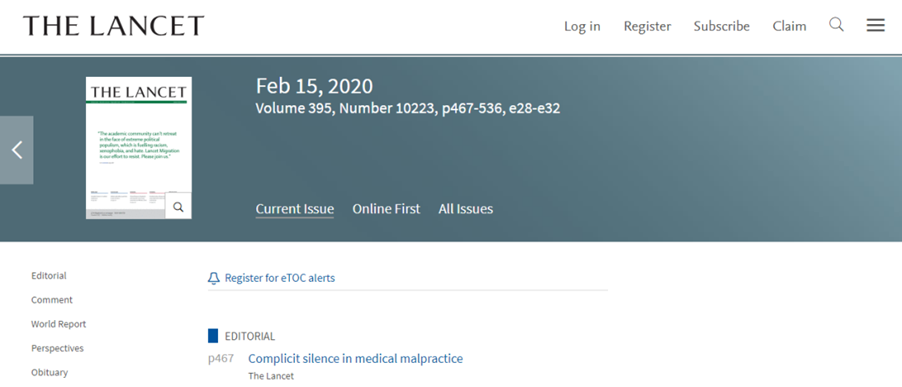Click the Register link in header
The height and width of the screenshot is (387, 902).
647,26
